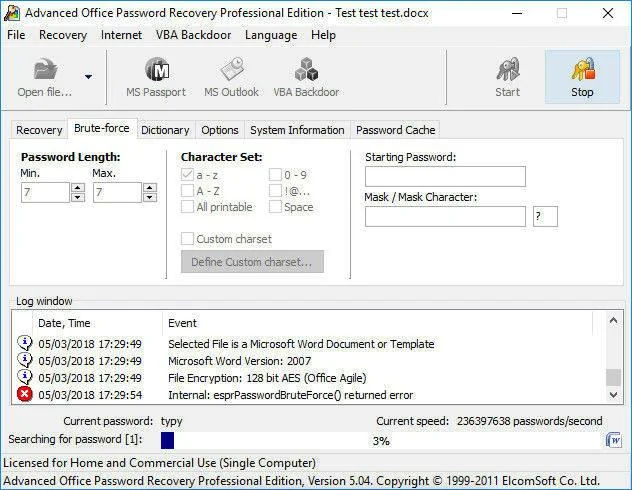
Task: Switch to the System Information tab
Action: point(297,130)
